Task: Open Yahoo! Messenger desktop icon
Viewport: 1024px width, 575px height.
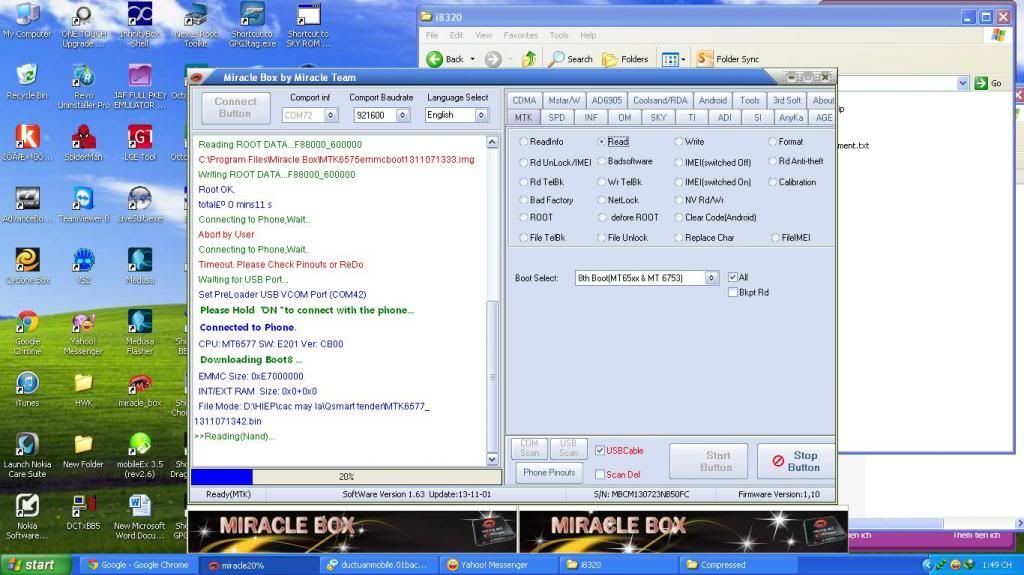Action: pyautogui.click(x=84, y=333)
